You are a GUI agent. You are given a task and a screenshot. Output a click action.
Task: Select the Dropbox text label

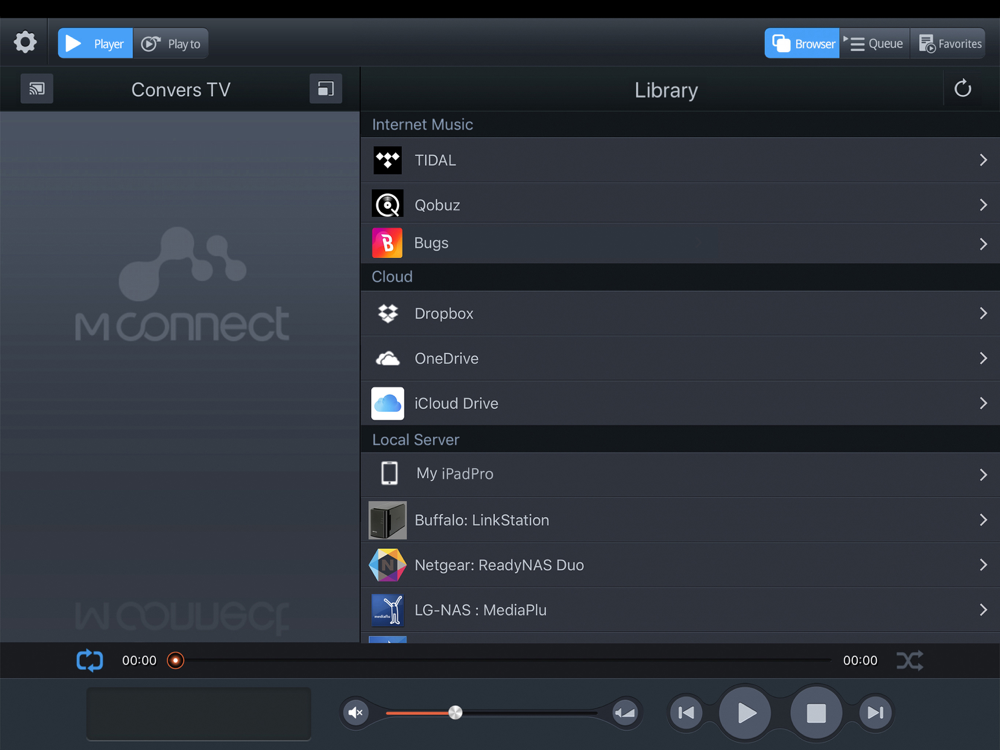[x=444, y=314]
